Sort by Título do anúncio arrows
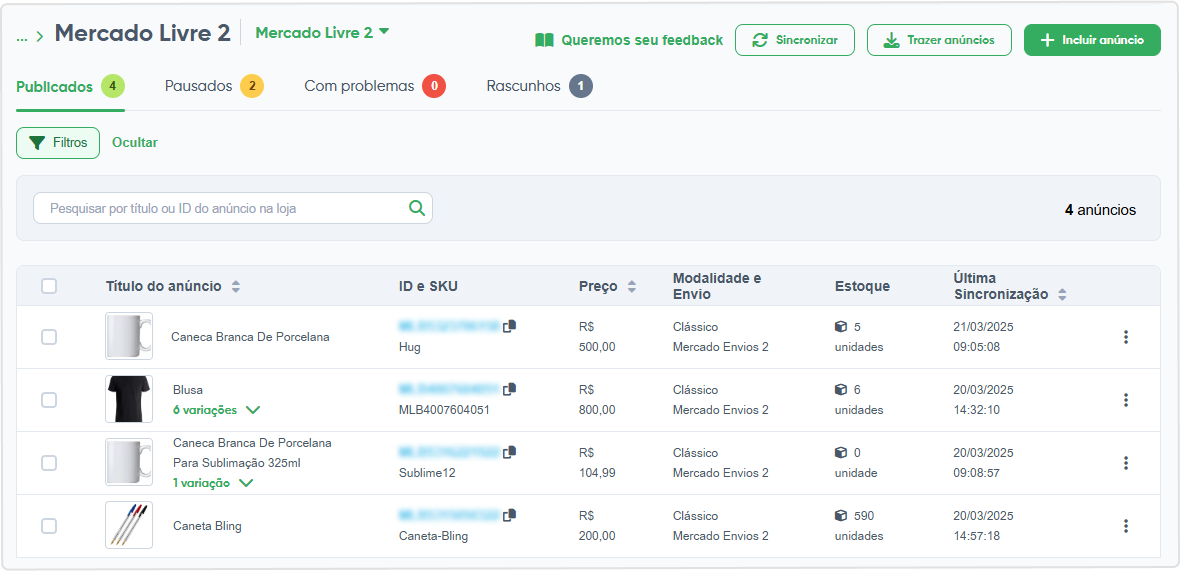The width and height of the screenshot is (1180, 571). [236, 287]
